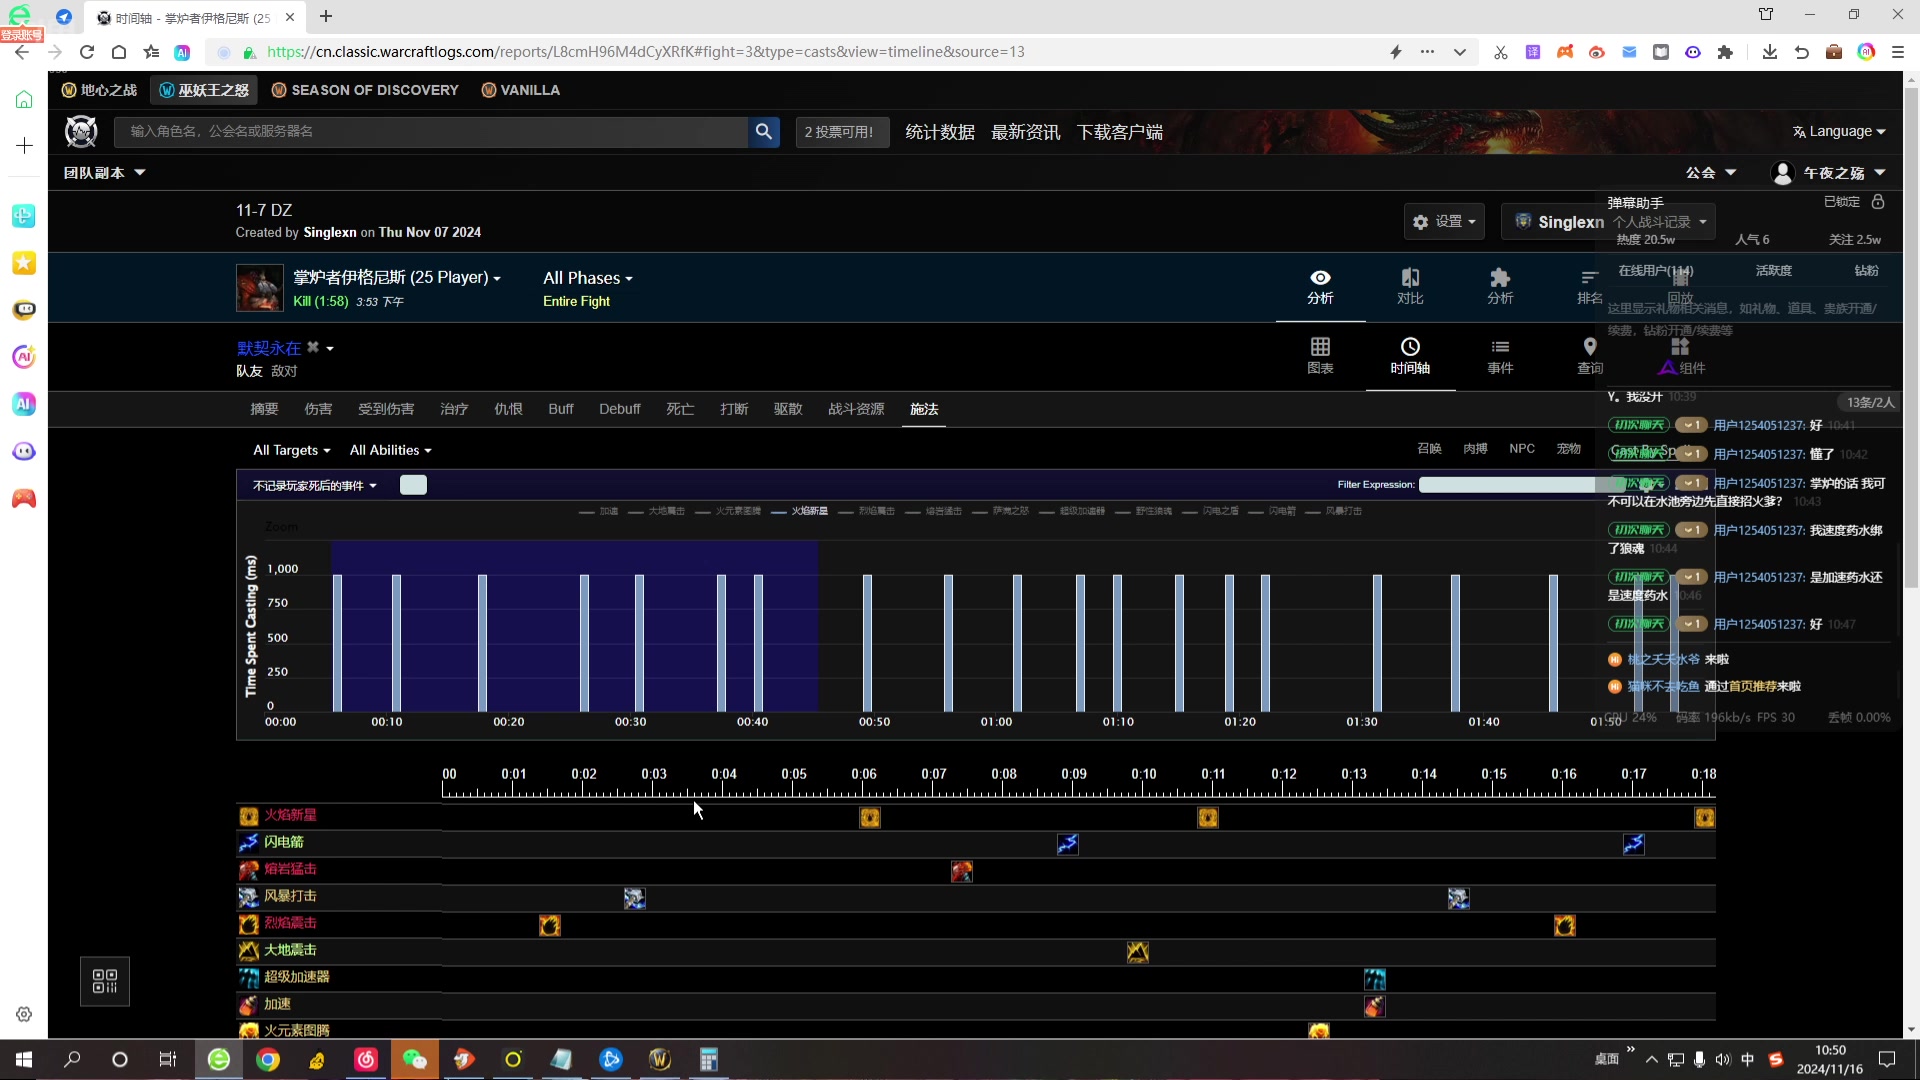Click the browser refresh button
The height and width of the screenshot is (1080, 1920).
pos(87,52)
